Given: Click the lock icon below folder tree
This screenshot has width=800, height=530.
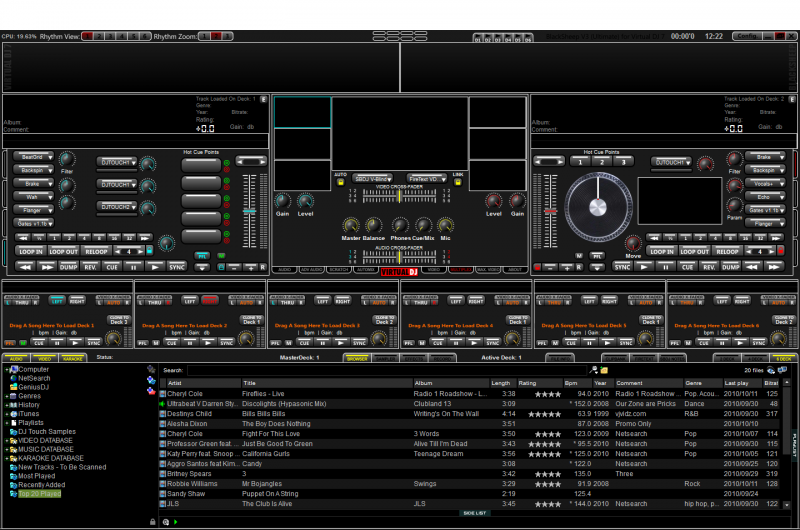Looking at the screenshot, I should click(153, 522).
